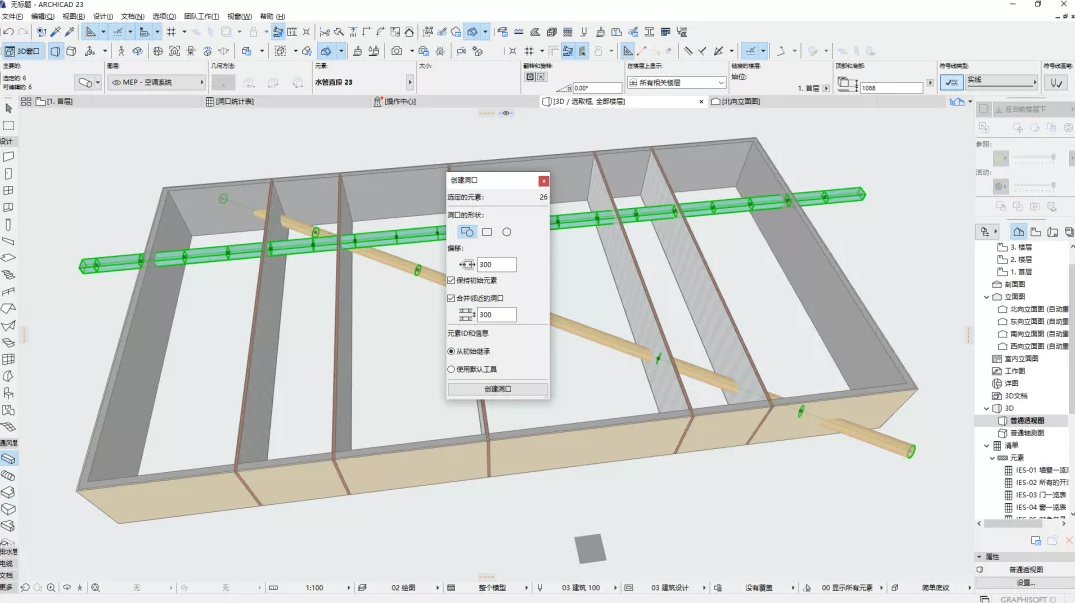Open the 设计 menu
This screenshot has height=603, width=1075.
tap(102, 17)
